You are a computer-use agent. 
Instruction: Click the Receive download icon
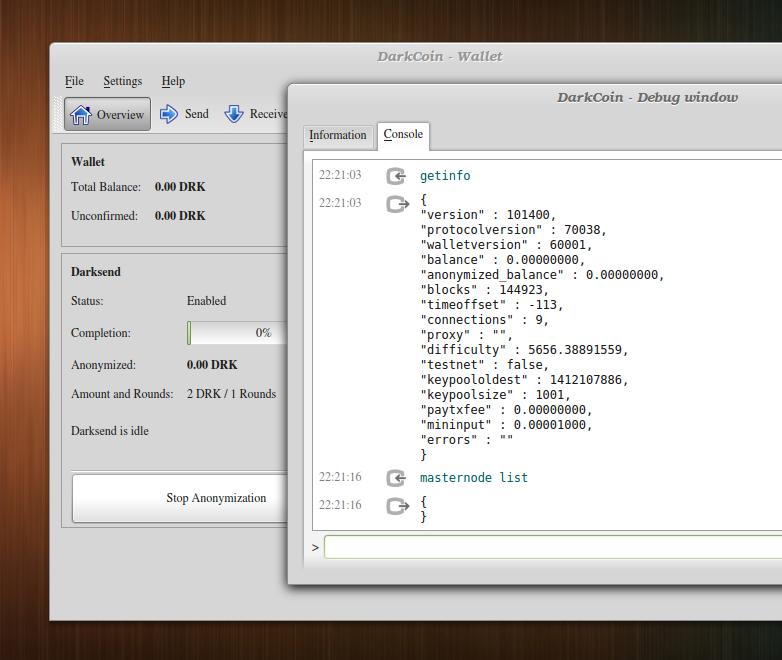pyautogui.click(x=234, y=114)
